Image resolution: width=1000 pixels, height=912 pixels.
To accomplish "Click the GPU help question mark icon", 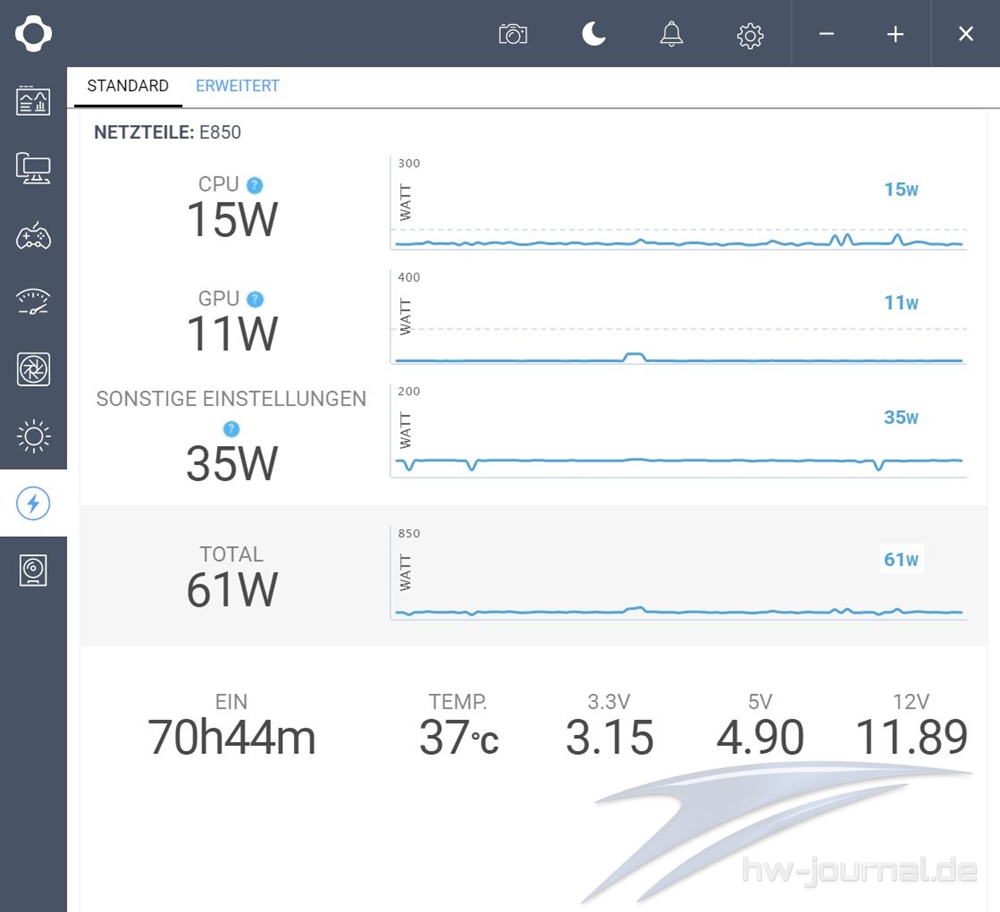I will pos(255,299).
